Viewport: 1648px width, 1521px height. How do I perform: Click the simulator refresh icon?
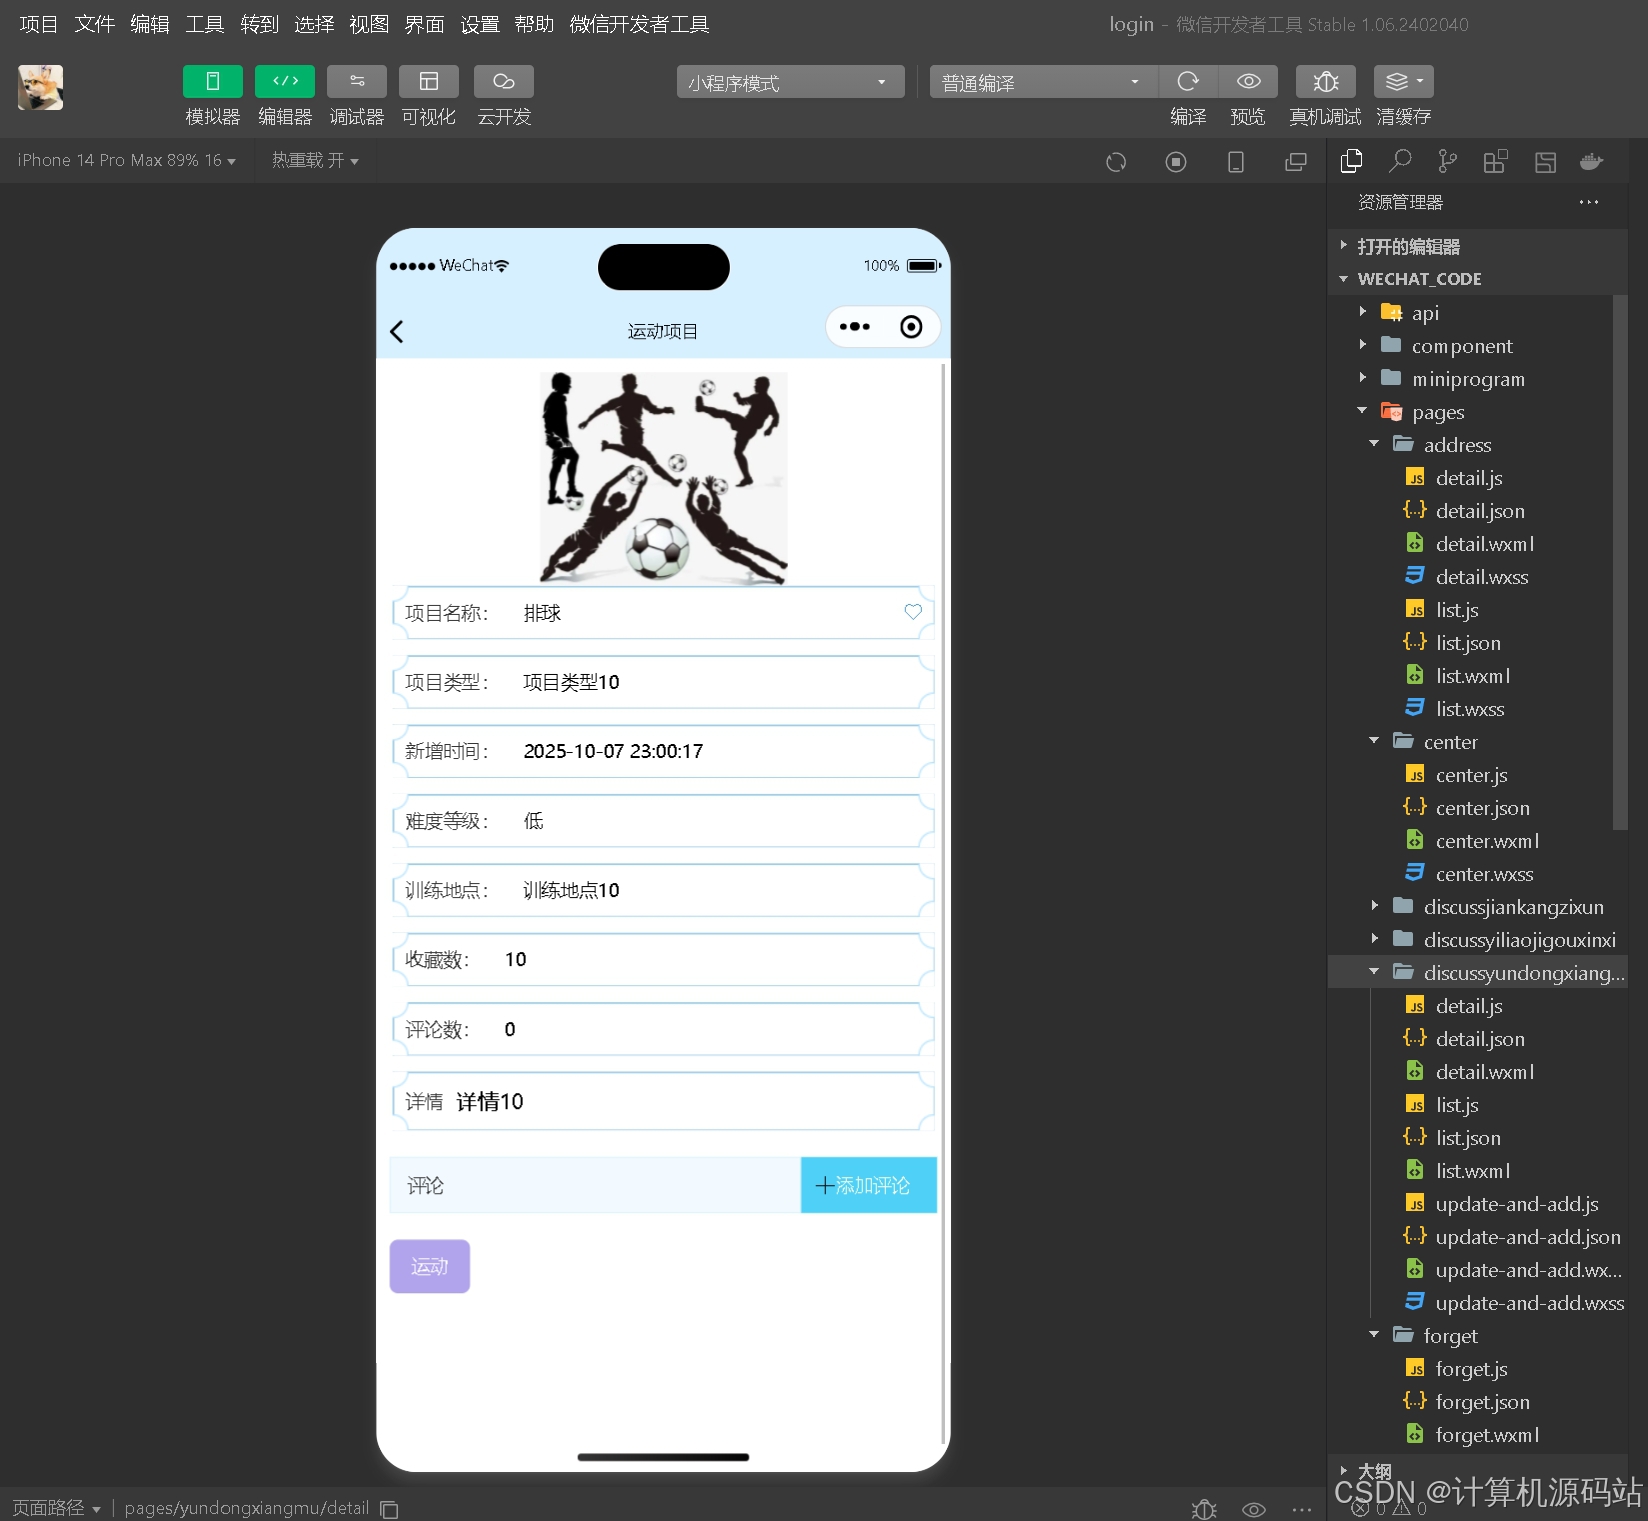coord(1116,162)
